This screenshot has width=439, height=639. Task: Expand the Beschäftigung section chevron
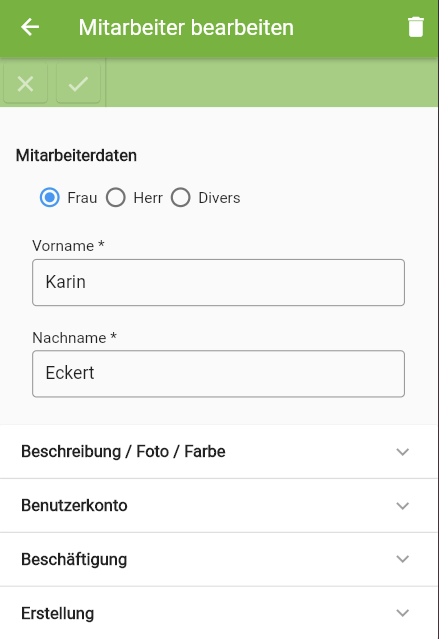pos(403,559)
